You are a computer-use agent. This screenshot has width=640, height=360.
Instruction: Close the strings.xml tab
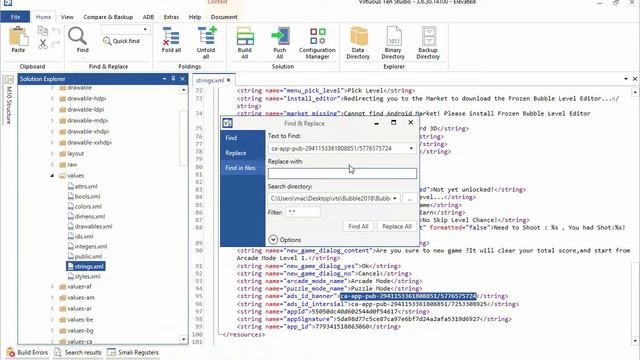[x=229, y=80]
